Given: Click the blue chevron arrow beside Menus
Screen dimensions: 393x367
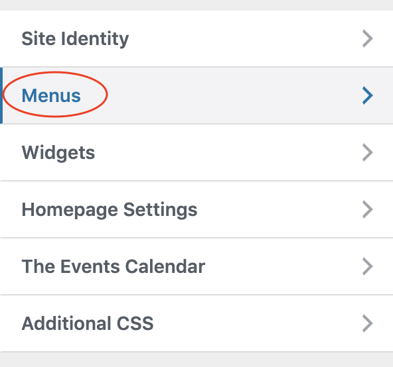Looking at the screenshot, I should click(367, 96).
